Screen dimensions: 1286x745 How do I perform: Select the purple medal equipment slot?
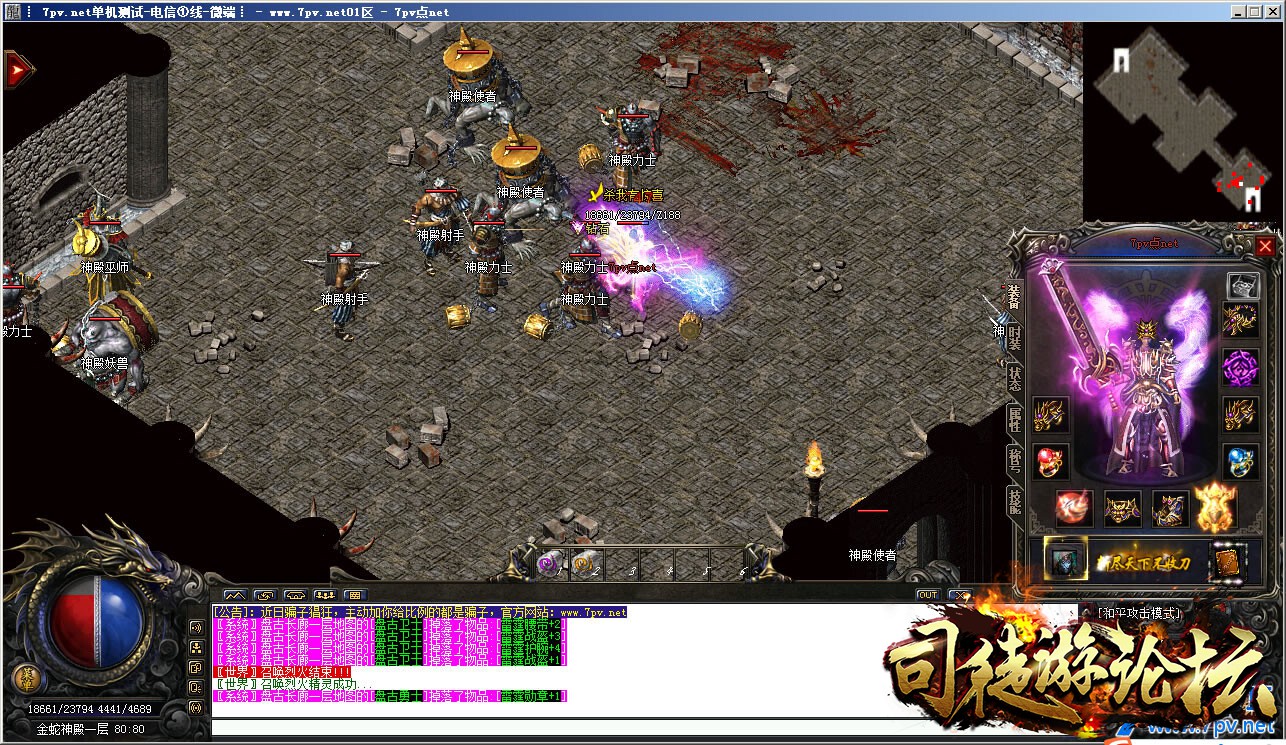(1241, 368)
